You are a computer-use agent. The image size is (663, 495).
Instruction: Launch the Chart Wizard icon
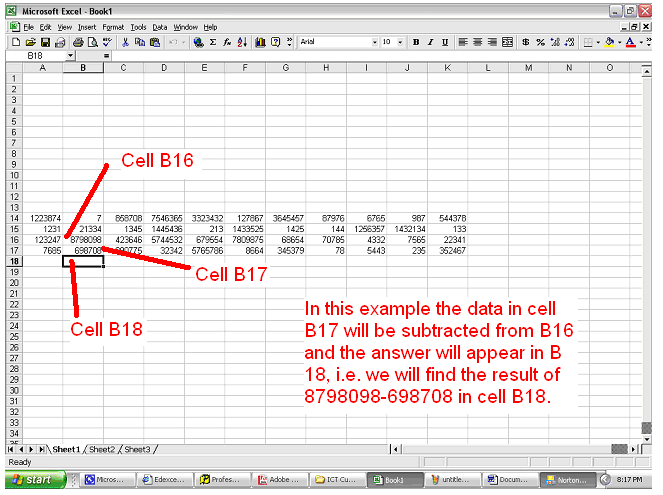[x=259, y=43]
